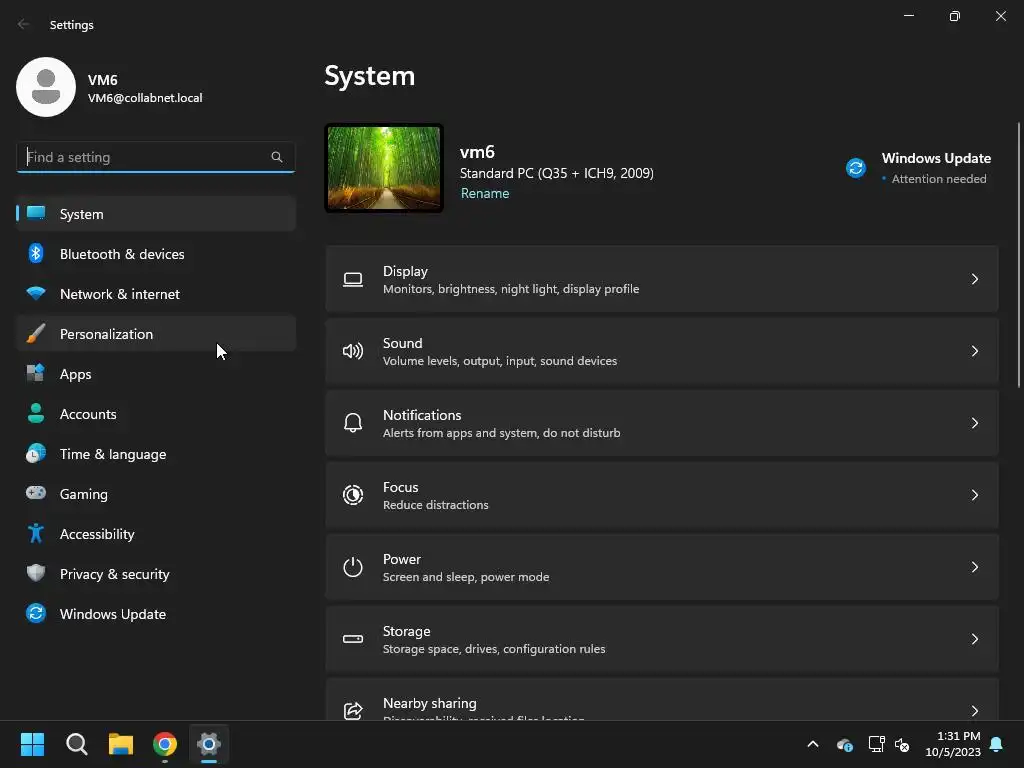Click the Gaming controller icon
Screen dimensions: 1024x768
(x=36, y=493)
